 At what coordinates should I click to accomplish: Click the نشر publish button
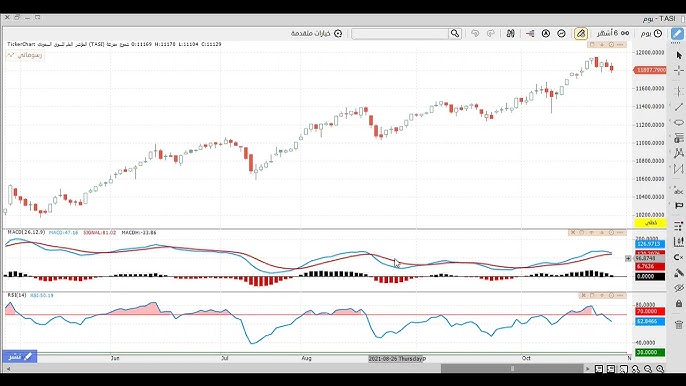pyautogui.click(x=20, y=357)
